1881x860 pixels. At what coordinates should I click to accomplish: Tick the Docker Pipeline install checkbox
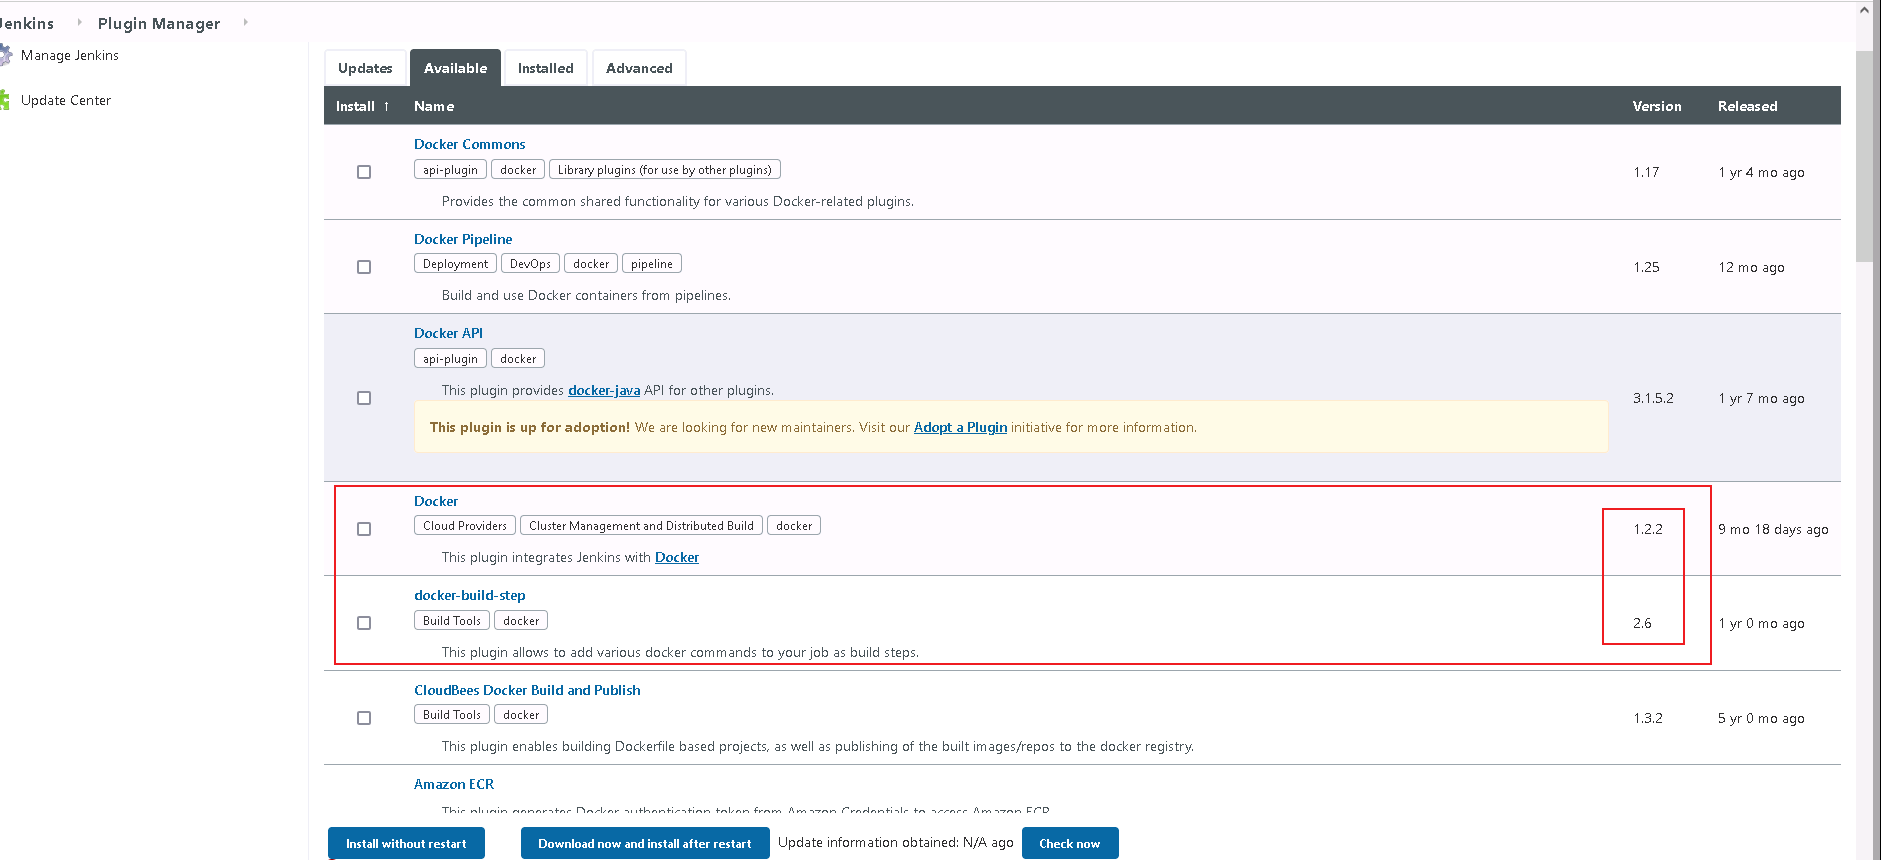[x=364, y=267]
